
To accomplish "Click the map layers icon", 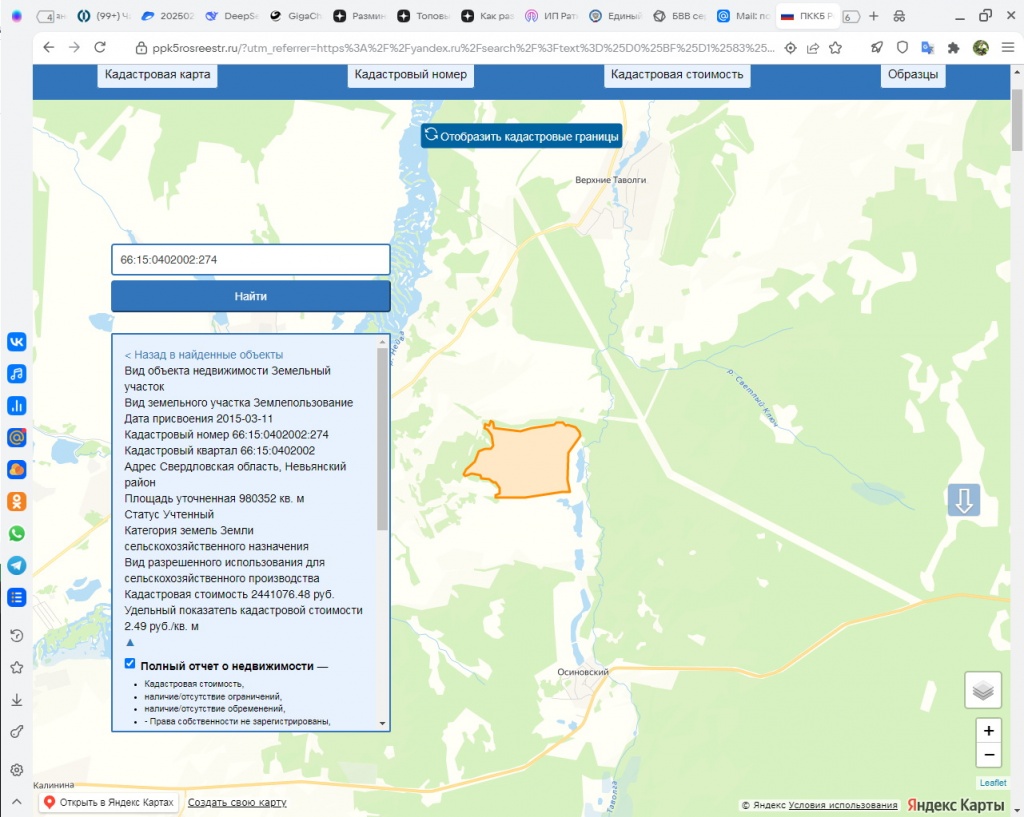I will click(x=983, y=690).
